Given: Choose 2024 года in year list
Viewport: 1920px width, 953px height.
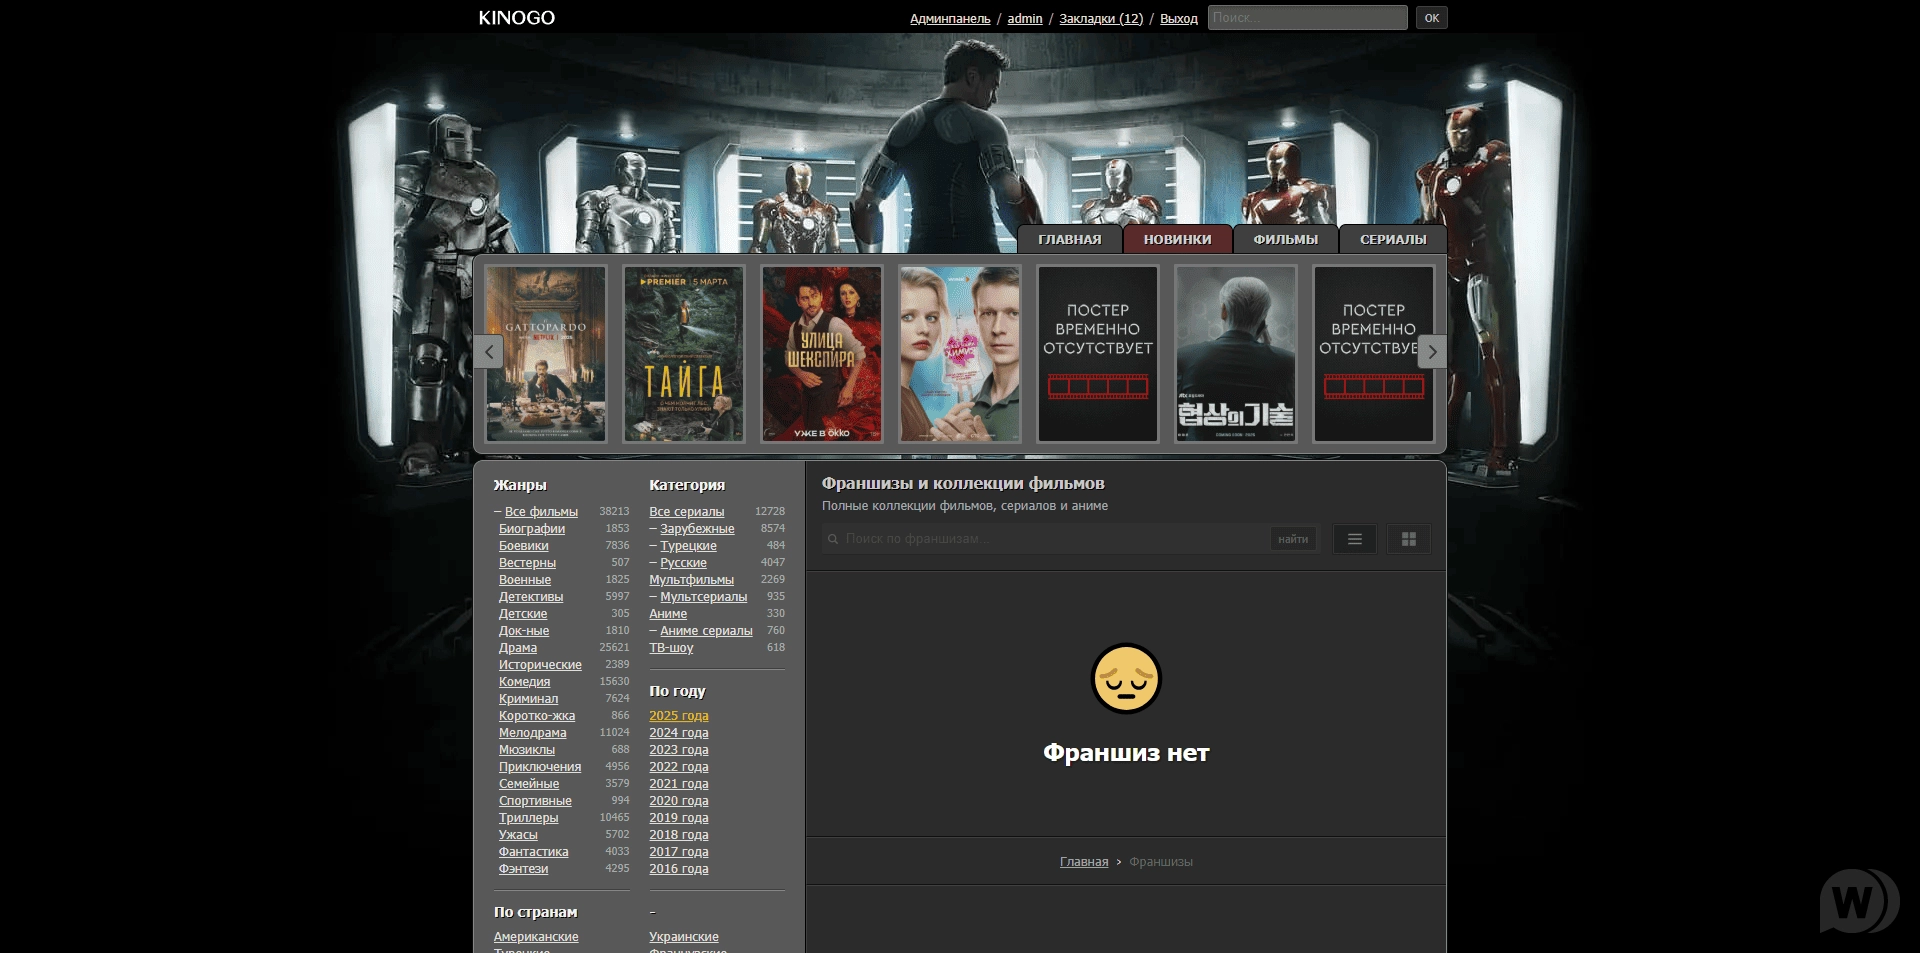Looking at the screenshot, I should [x=678, y=733].
